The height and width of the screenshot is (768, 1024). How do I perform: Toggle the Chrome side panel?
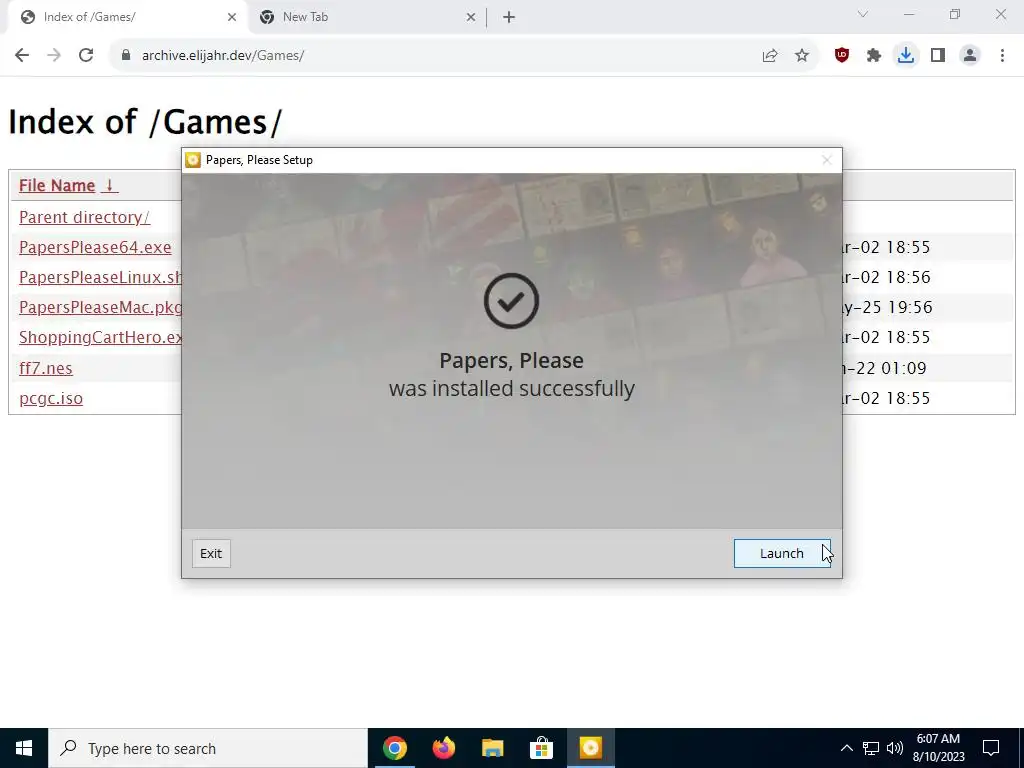pyautogui.click(x=938, y=56)
